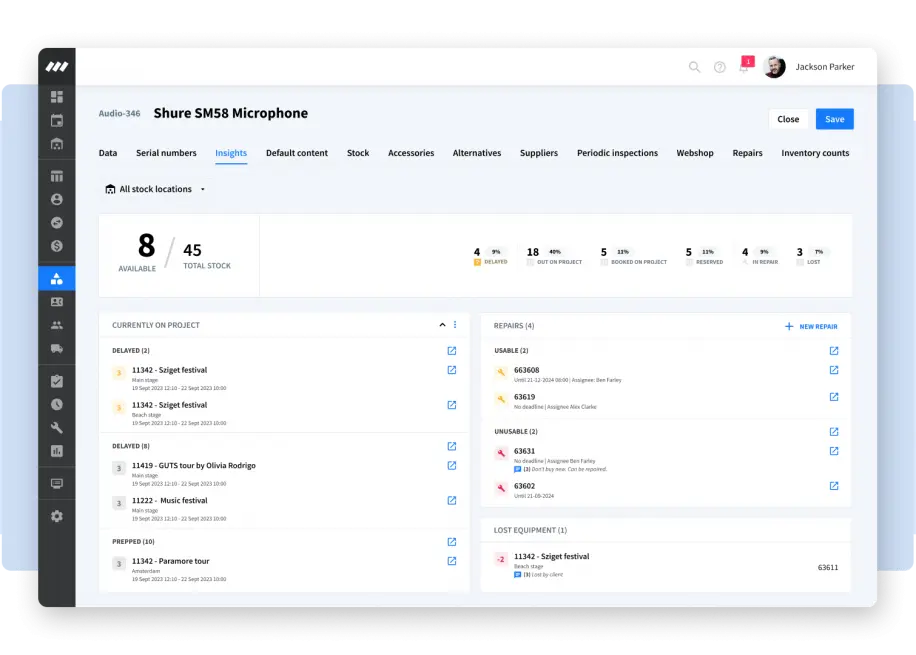The width and height of the screenshot is (916, 655).
Task: Open Jackson Parker profile avatar
Action: (774, 67)
